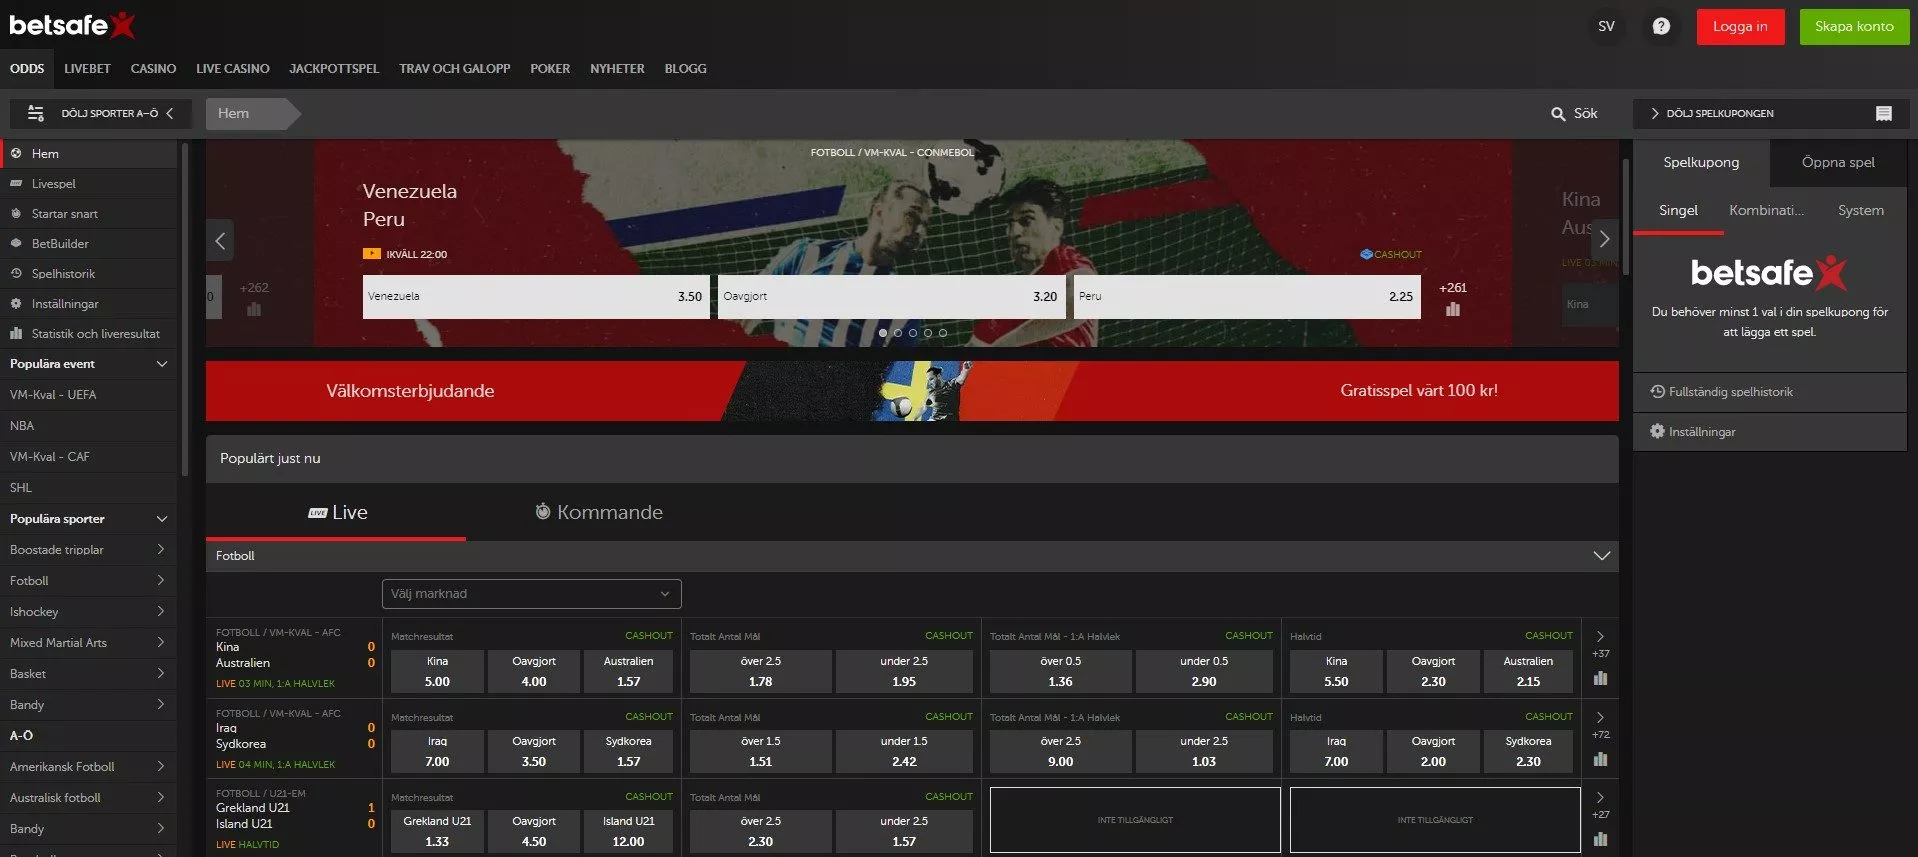Switch to the Kommande tab
The image size is (1918, 857).
tap(598, 513)
